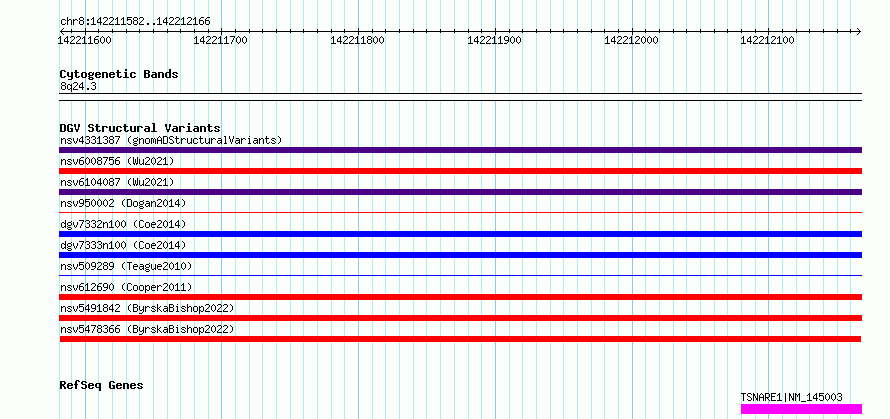Open variant nsv5478366 (ByrskaBishop2022) label
The image size is (890, 419).
147,329
